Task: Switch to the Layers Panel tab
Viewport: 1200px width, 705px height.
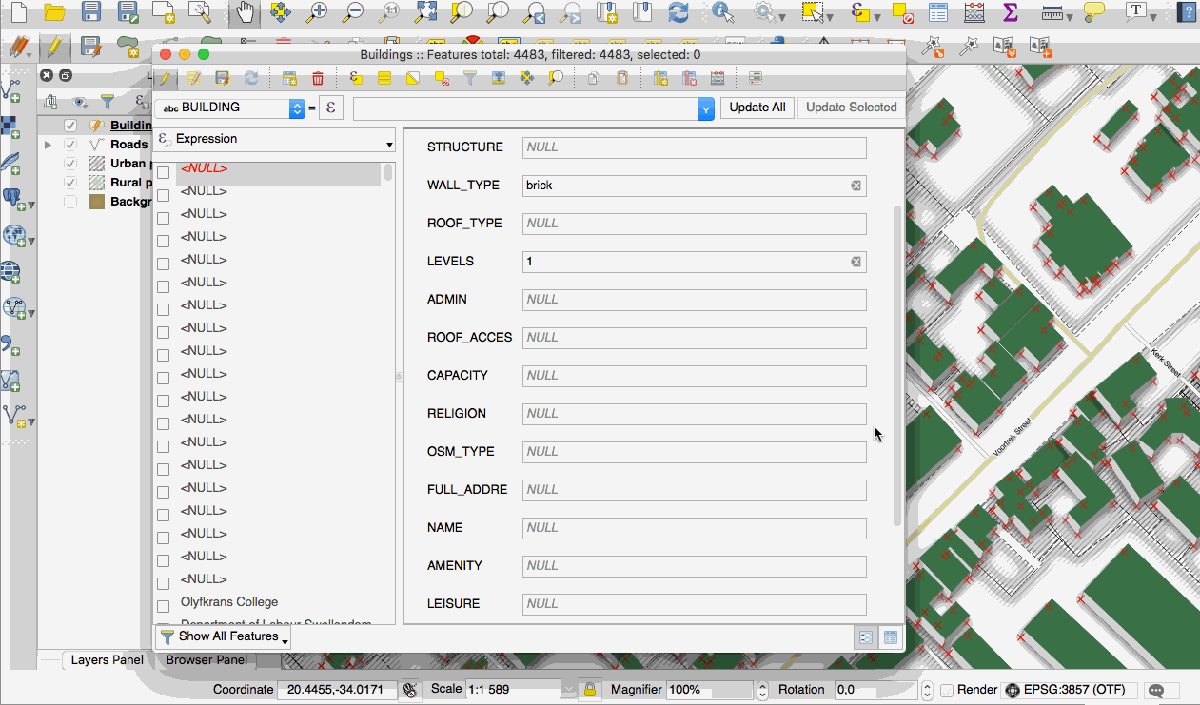Action: (x=107, y=660)
